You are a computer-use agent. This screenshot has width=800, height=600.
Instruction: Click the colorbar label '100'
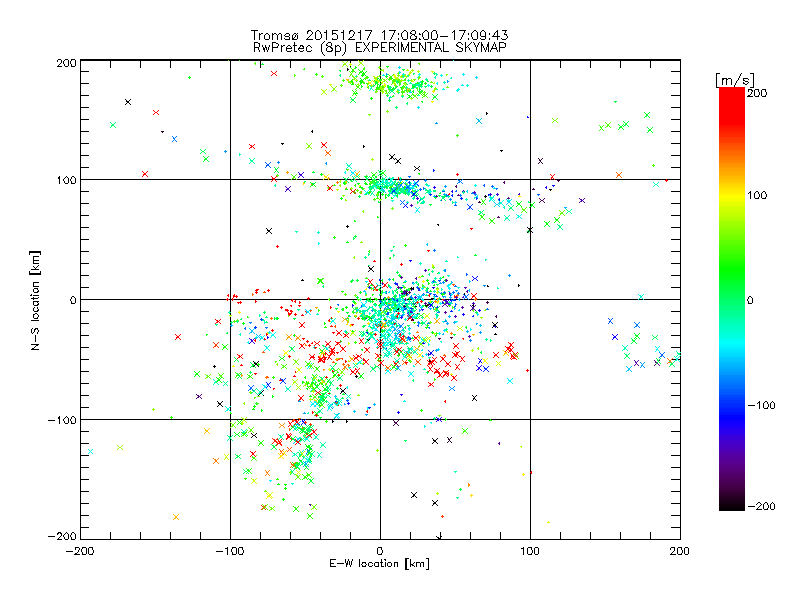tap(757, 195)
